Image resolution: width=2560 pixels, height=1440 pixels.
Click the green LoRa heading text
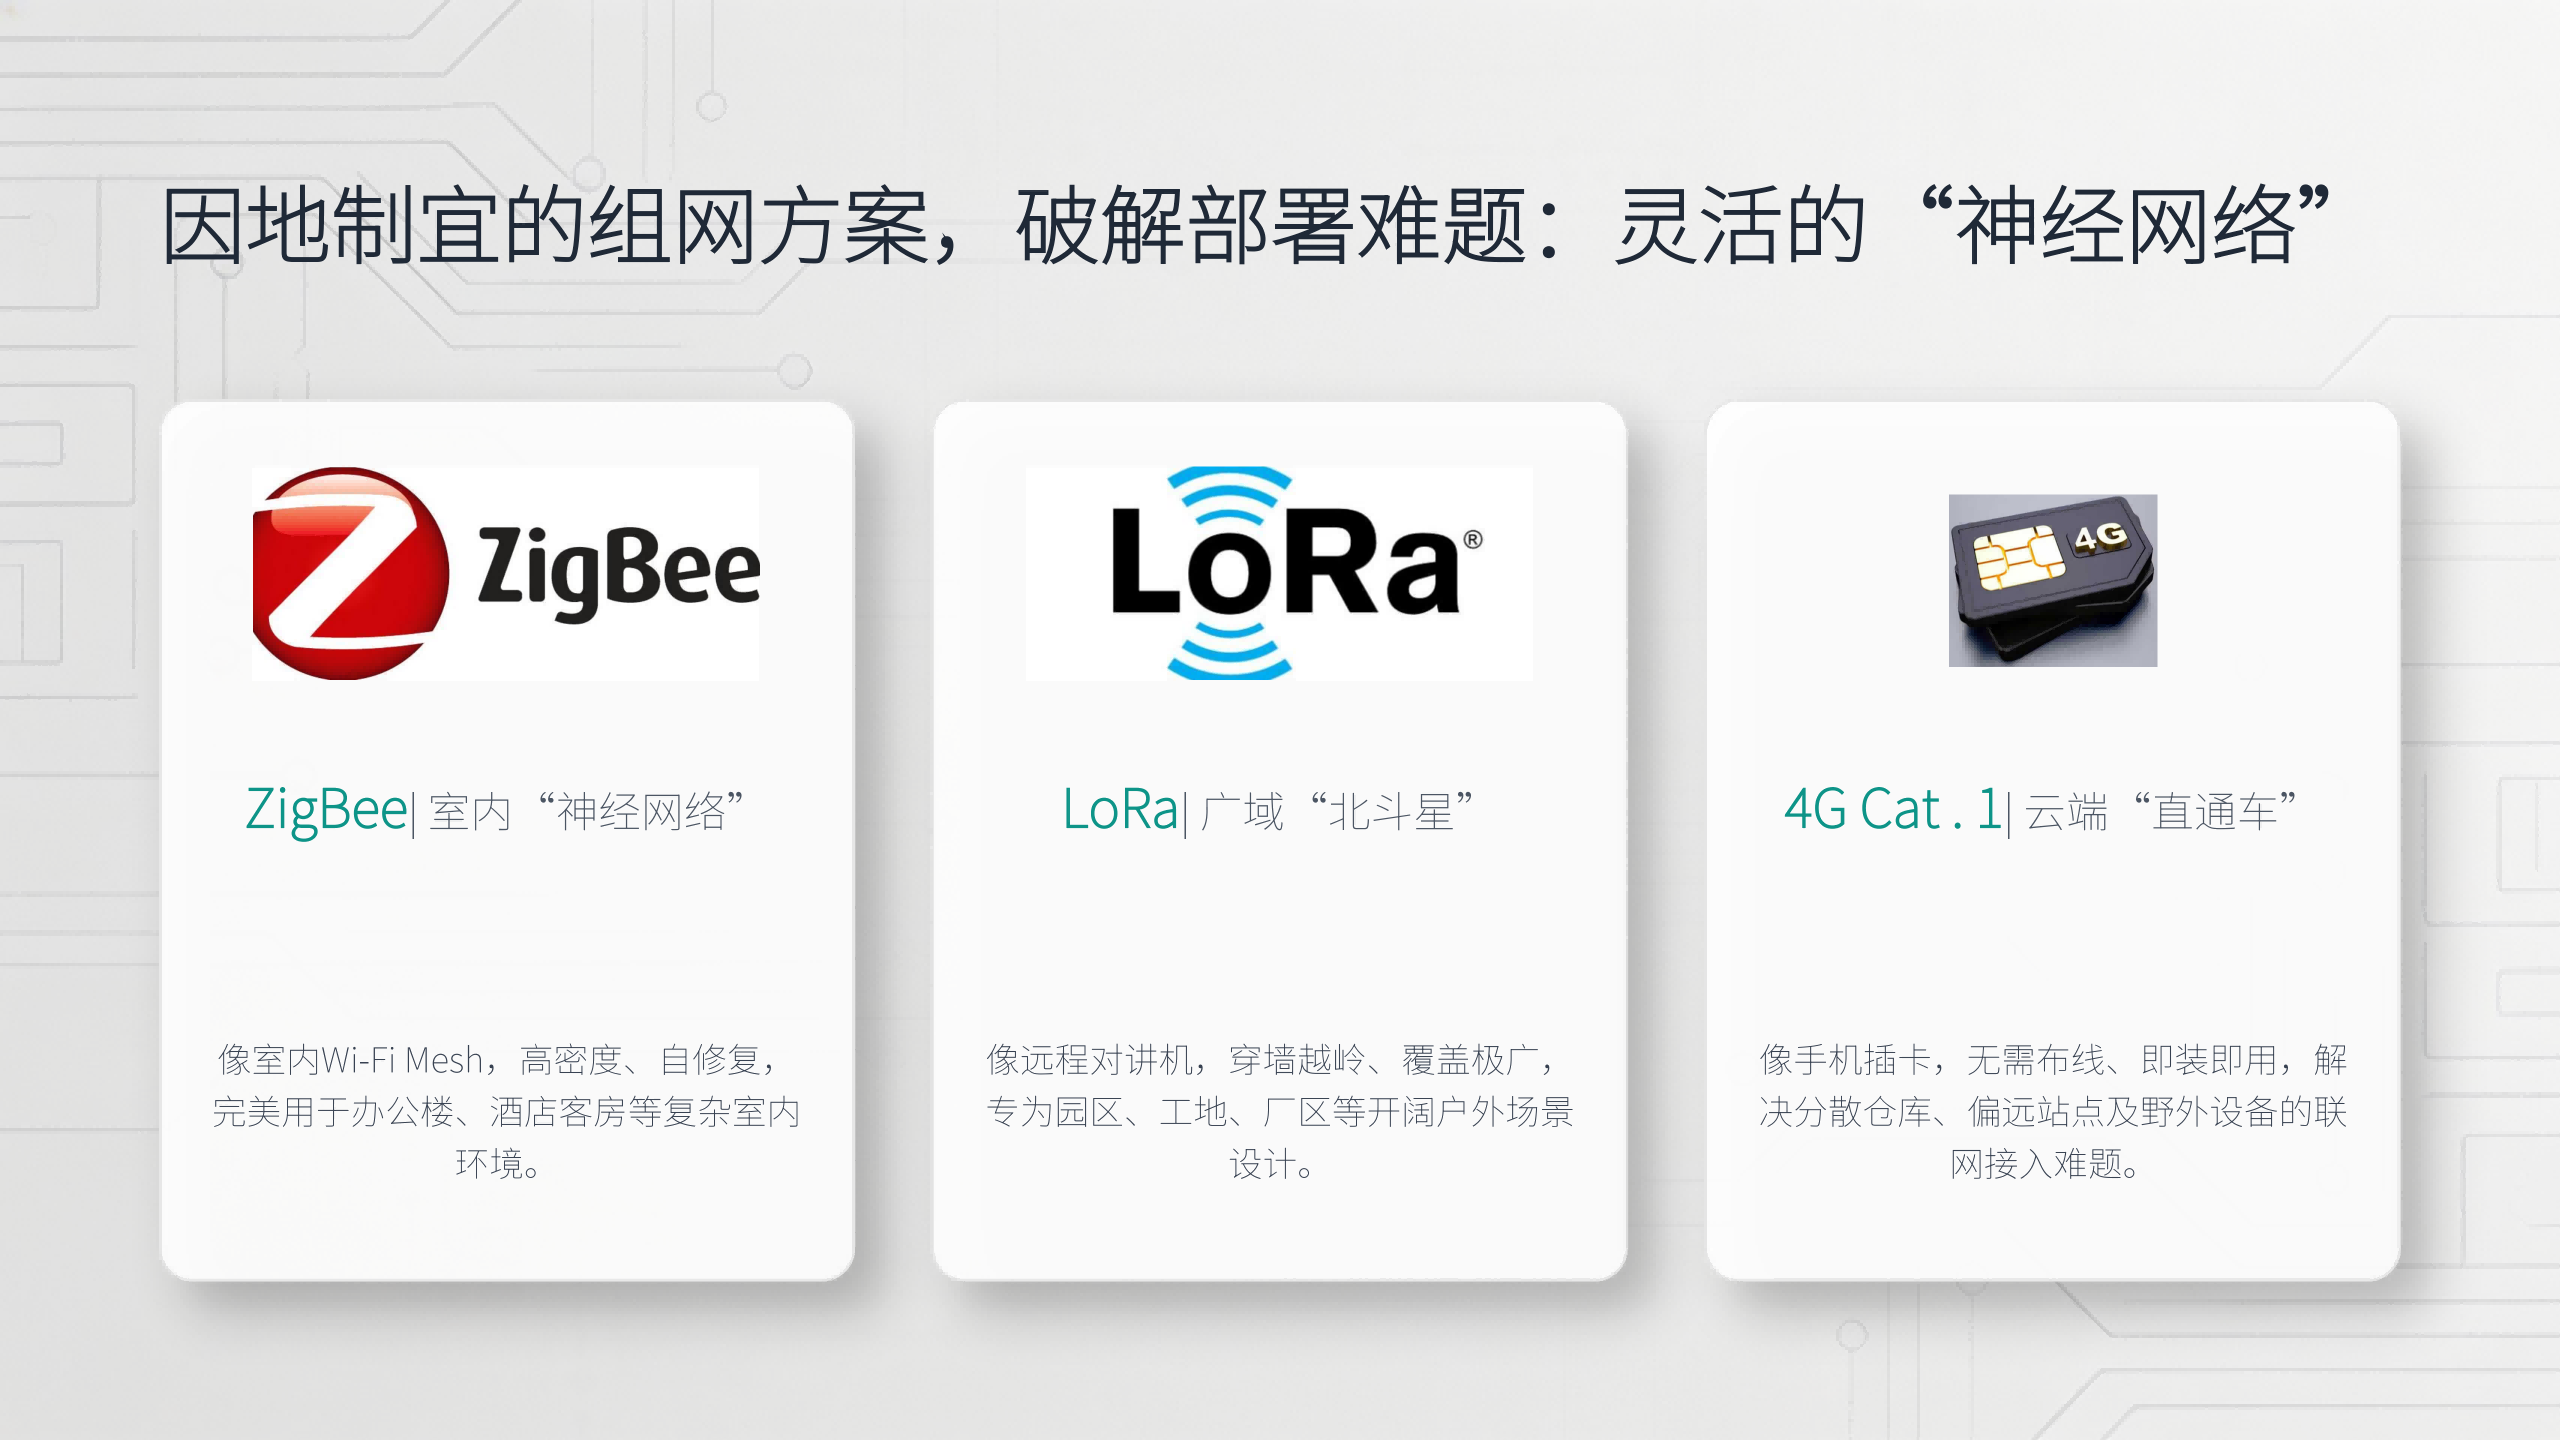tap(1120, 810)
